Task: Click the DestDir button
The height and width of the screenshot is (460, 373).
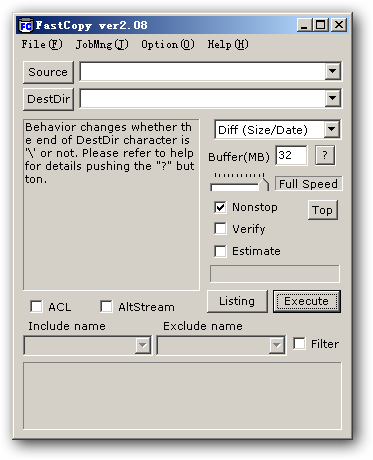Action: point(48,99)
